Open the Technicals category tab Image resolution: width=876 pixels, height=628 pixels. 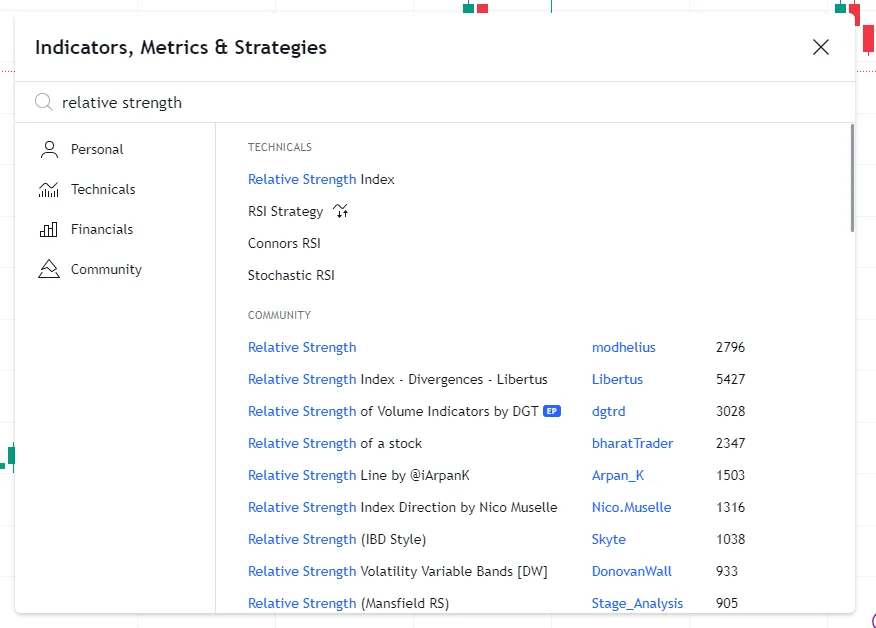pyautogui.click(x=102, y=190)
